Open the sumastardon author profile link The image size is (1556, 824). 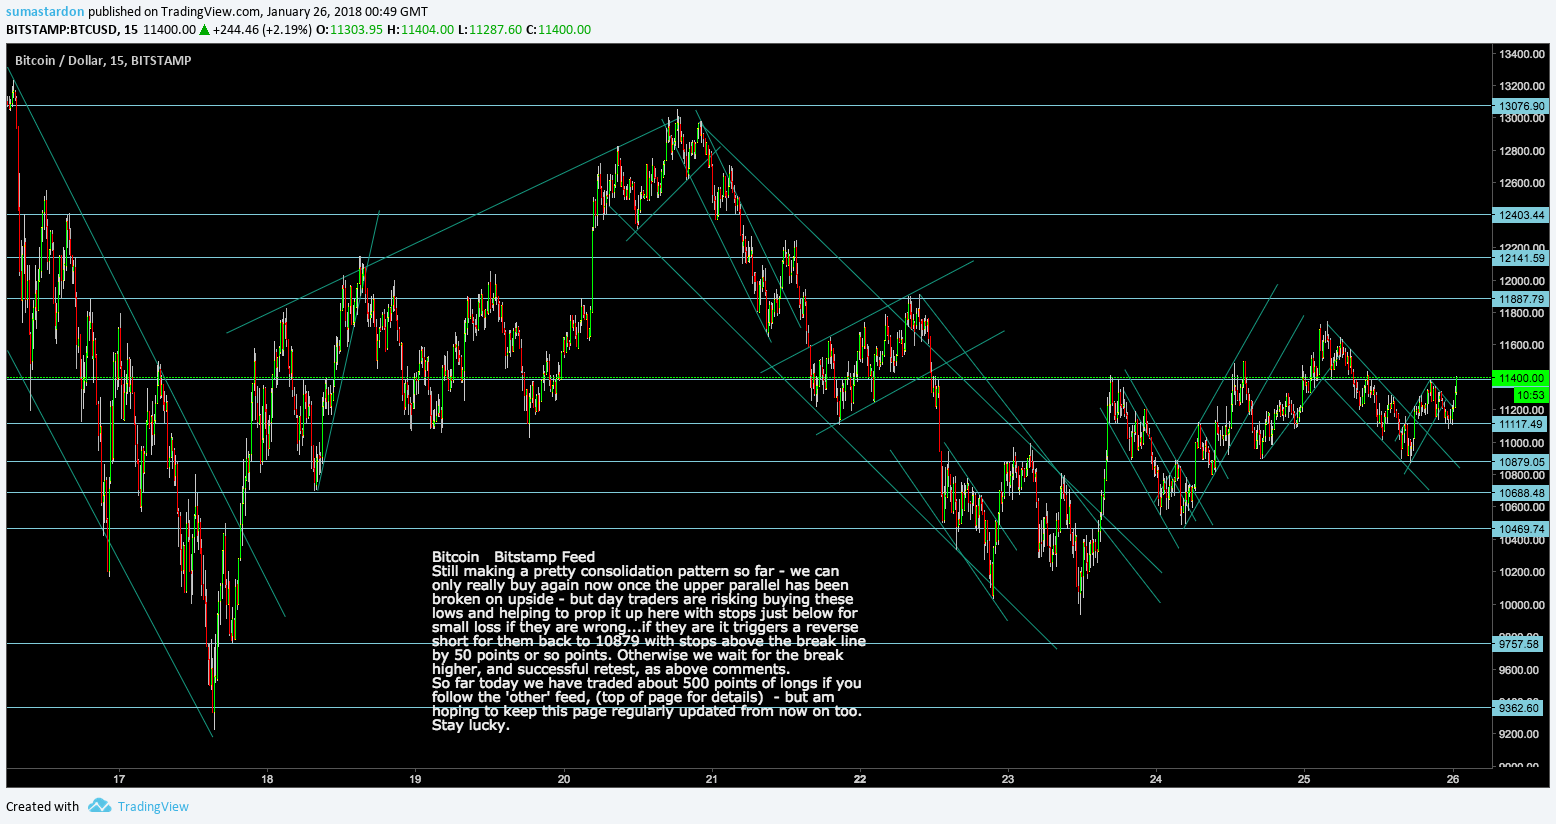44,11
